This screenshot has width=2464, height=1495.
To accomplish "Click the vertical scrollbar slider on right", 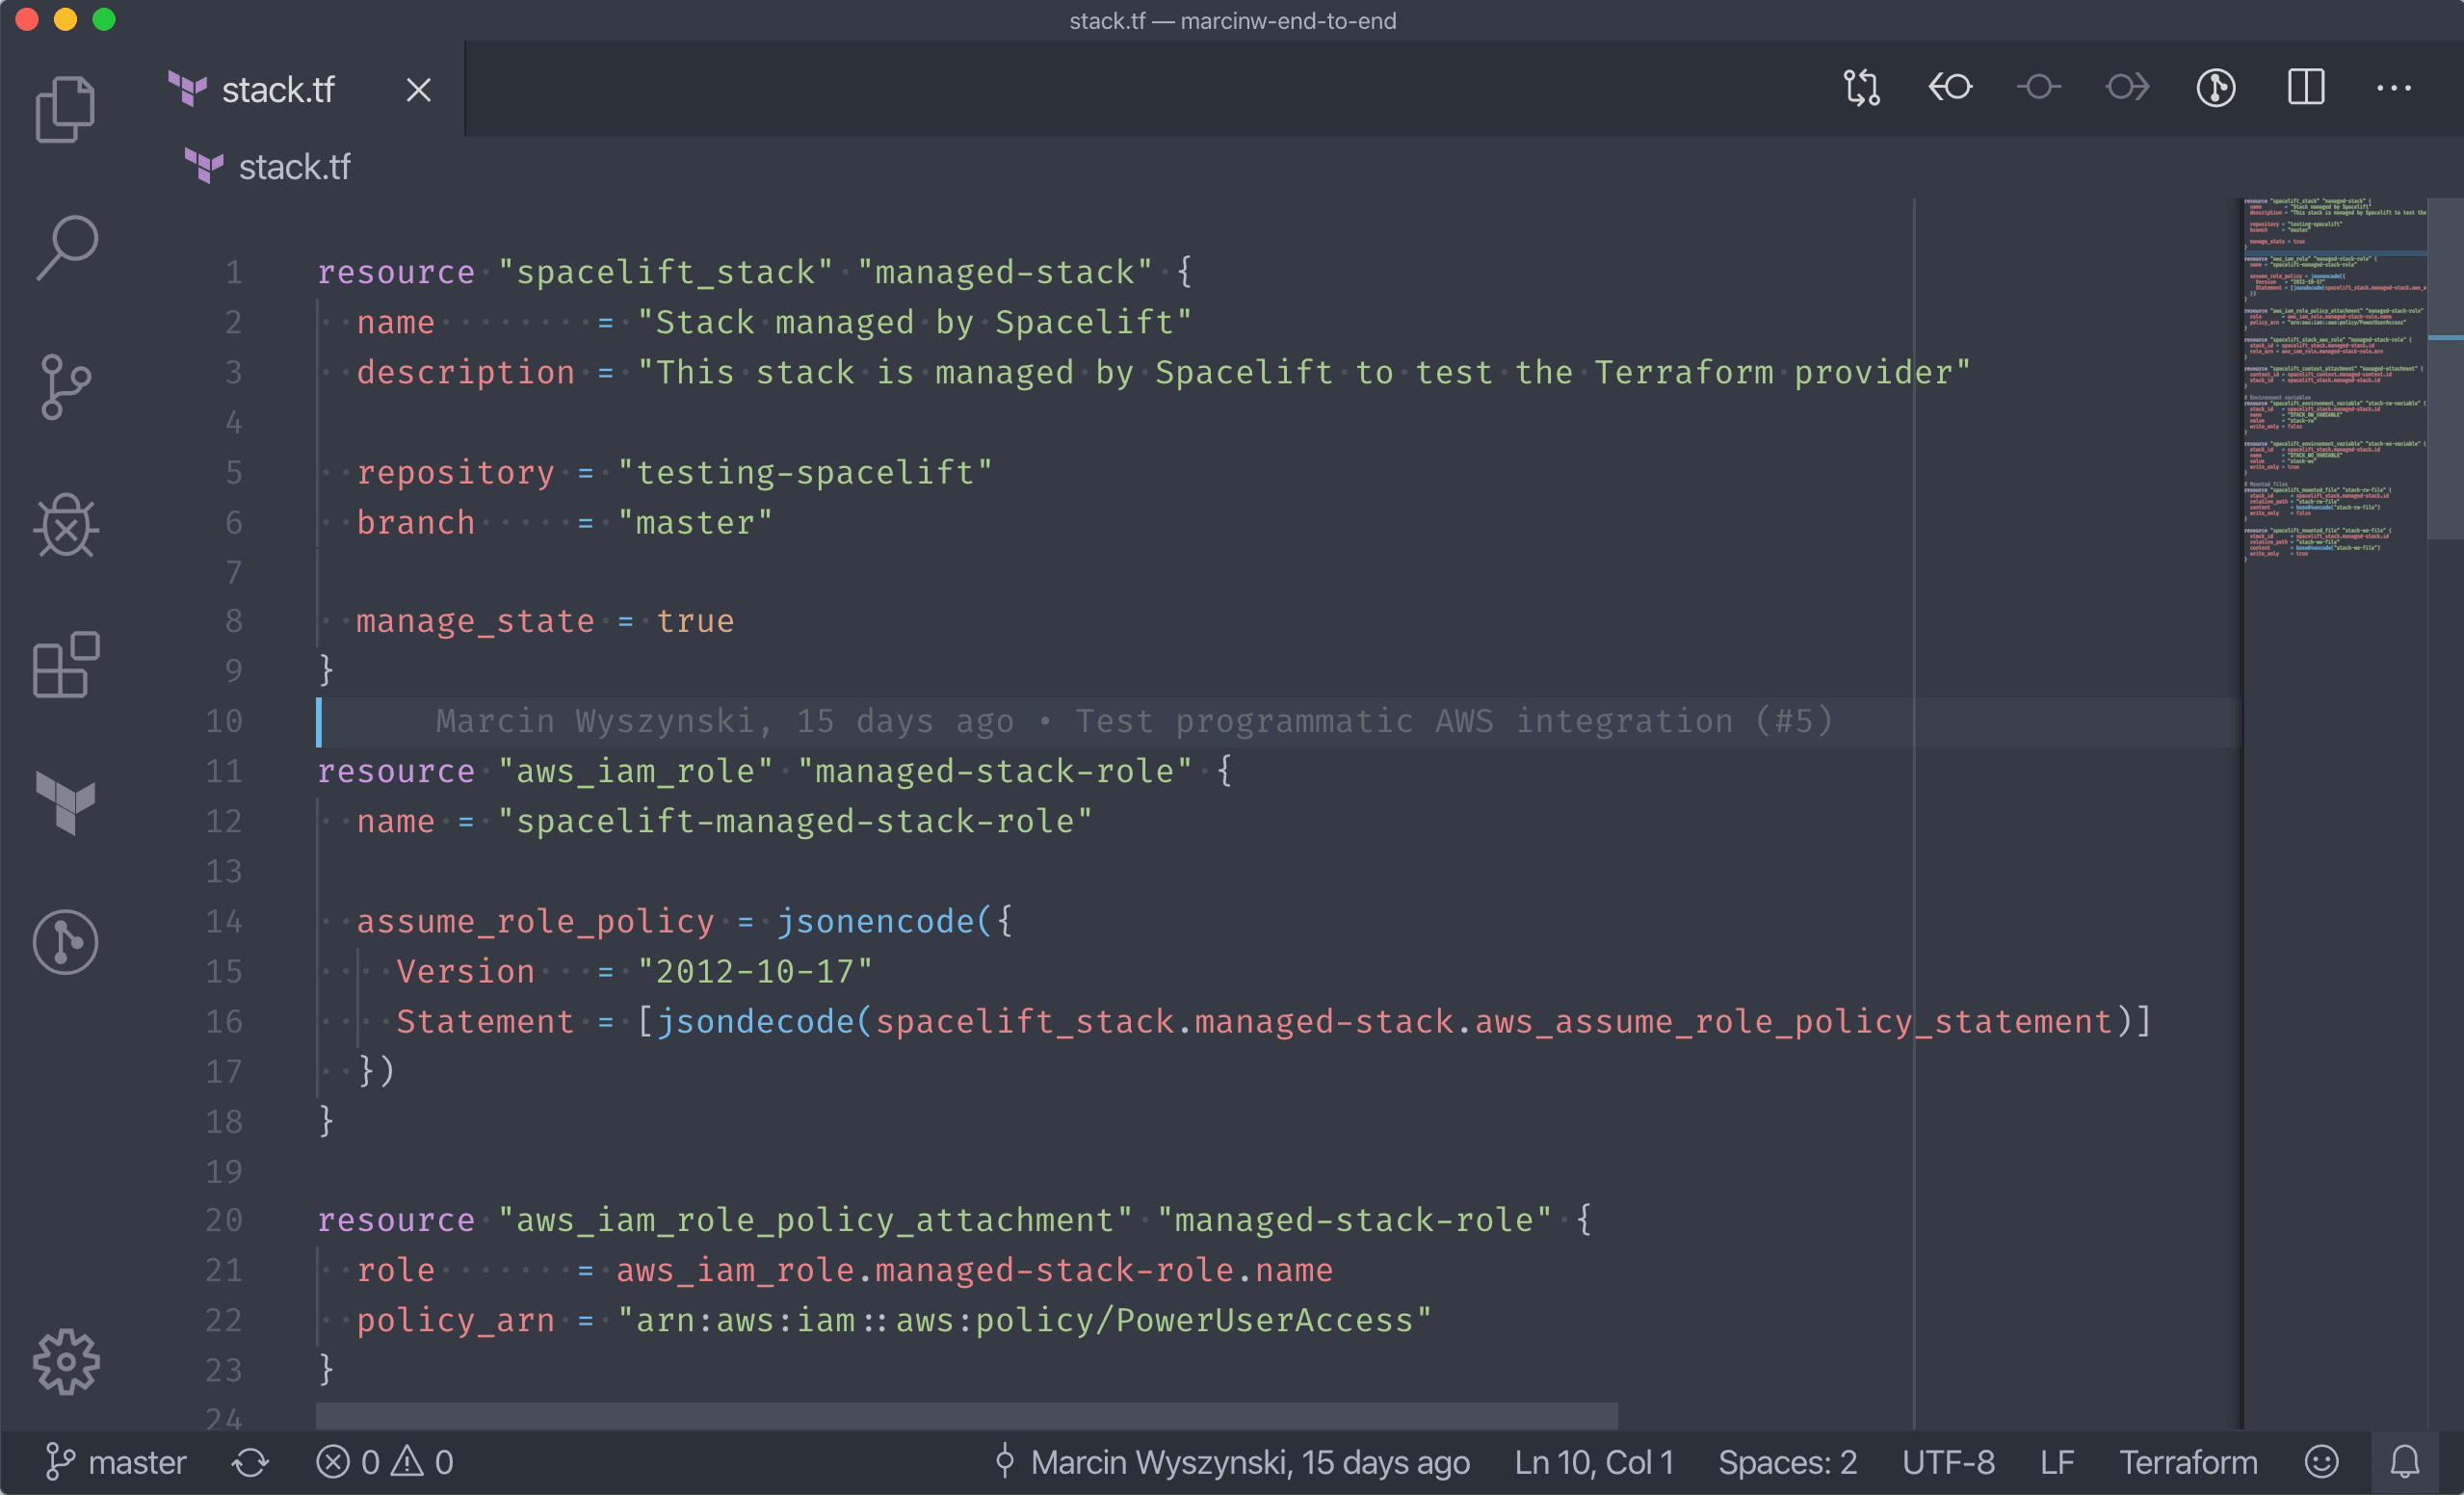I will pyautogui.click(x=2445, y=368).
